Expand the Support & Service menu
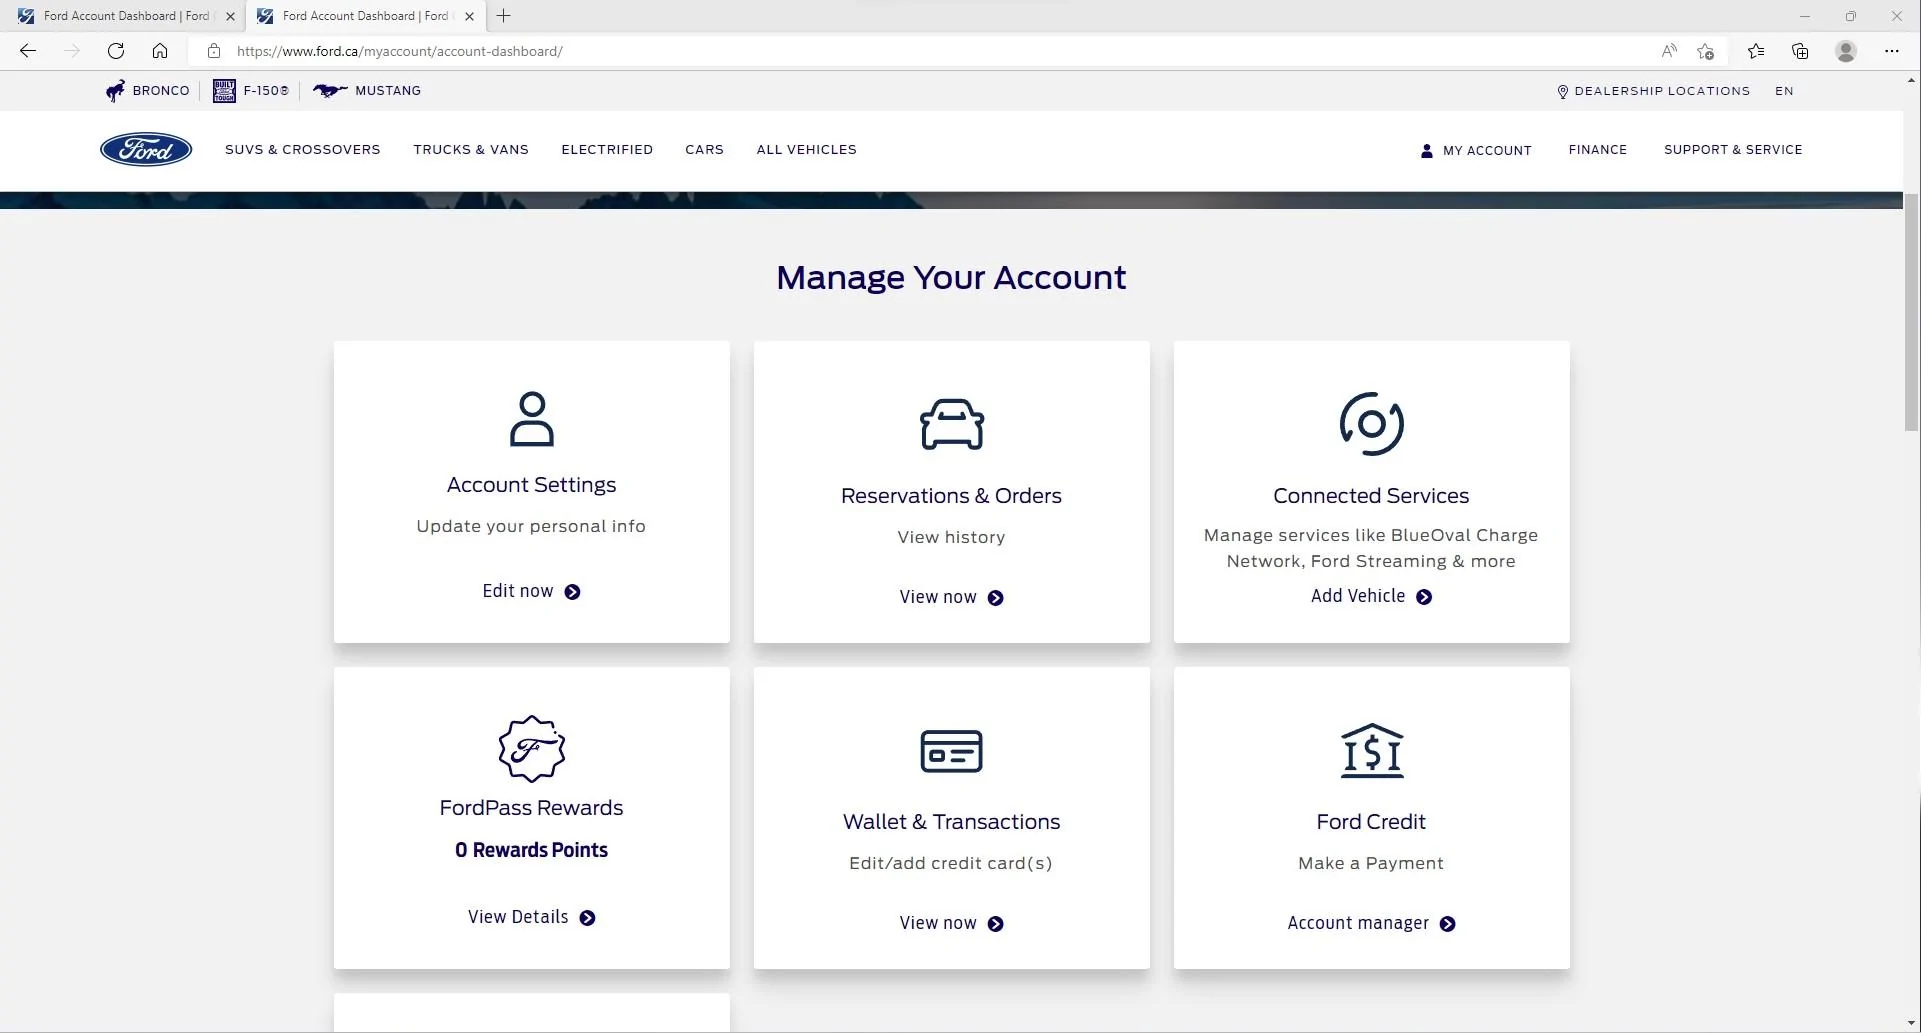Viewport: 1921px width, 1033px height. [x=1733, y=150]
